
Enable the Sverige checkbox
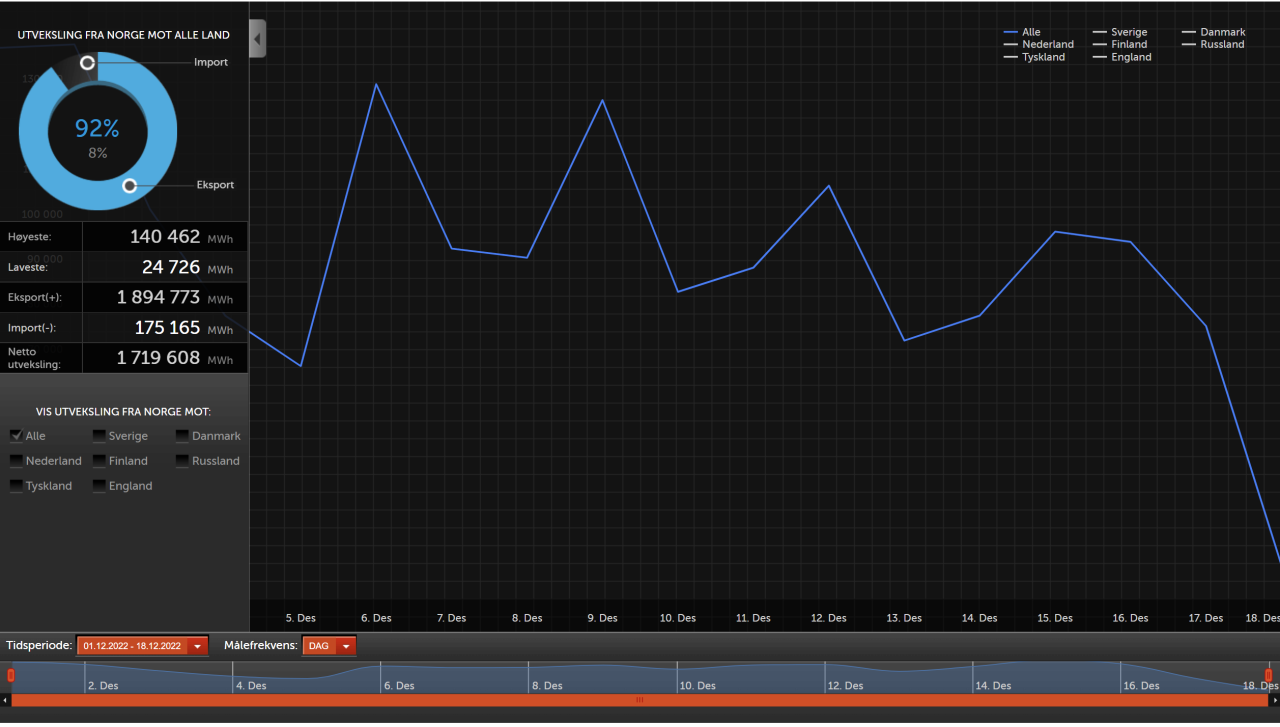point(100,436)
